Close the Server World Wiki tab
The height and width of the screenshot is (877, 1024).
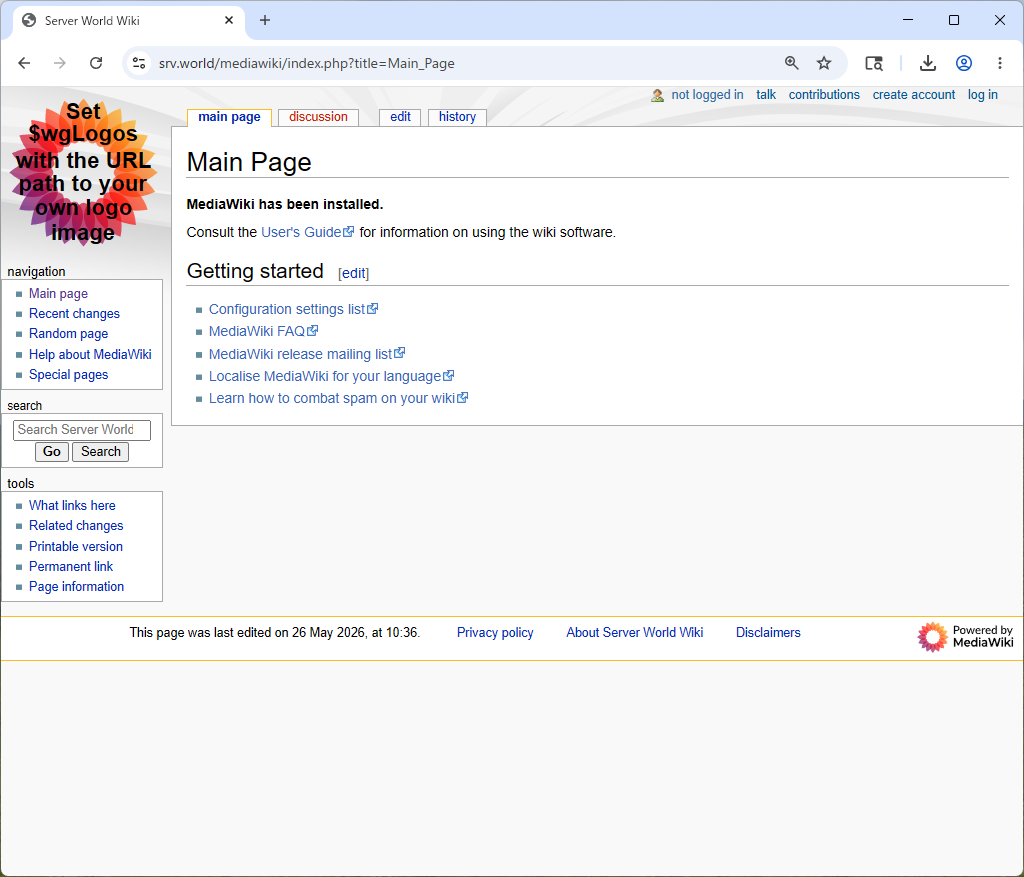229,20
